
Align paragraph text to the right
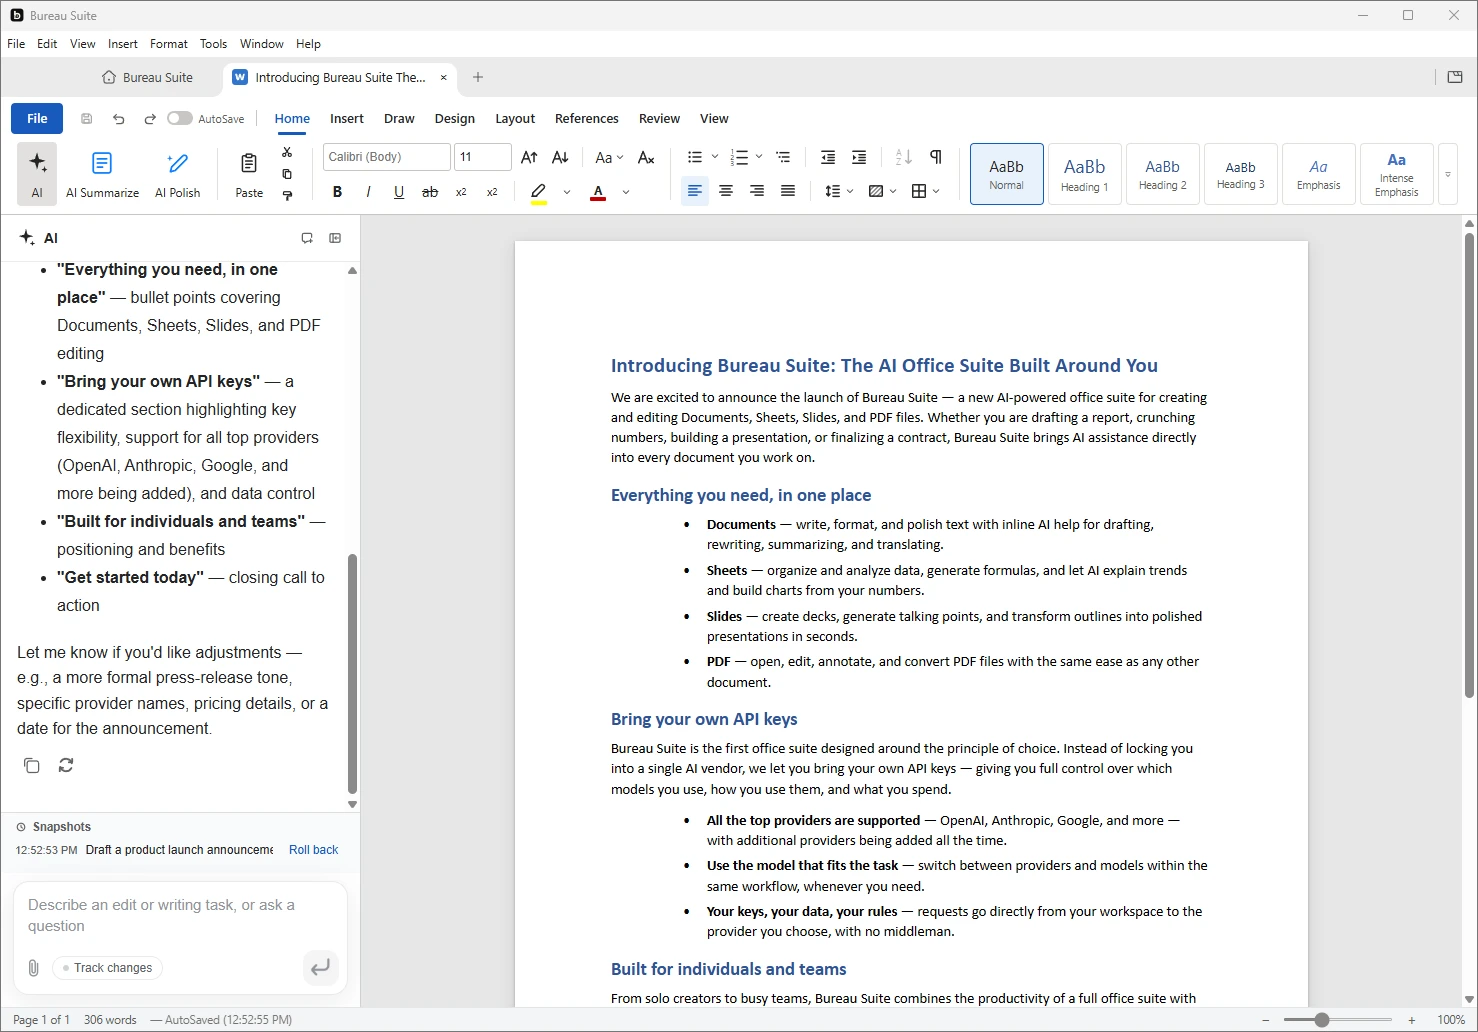click(757, 191)
